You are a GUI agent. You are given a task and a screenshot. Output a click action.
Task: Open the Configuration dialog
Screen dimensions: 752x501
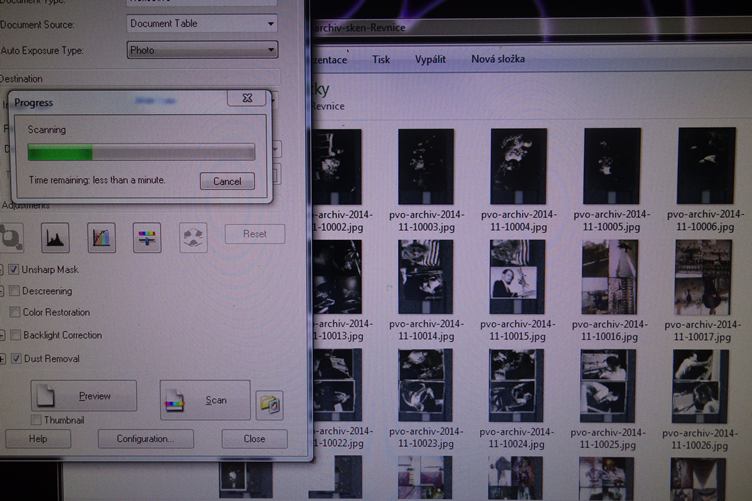coord(146,439)
